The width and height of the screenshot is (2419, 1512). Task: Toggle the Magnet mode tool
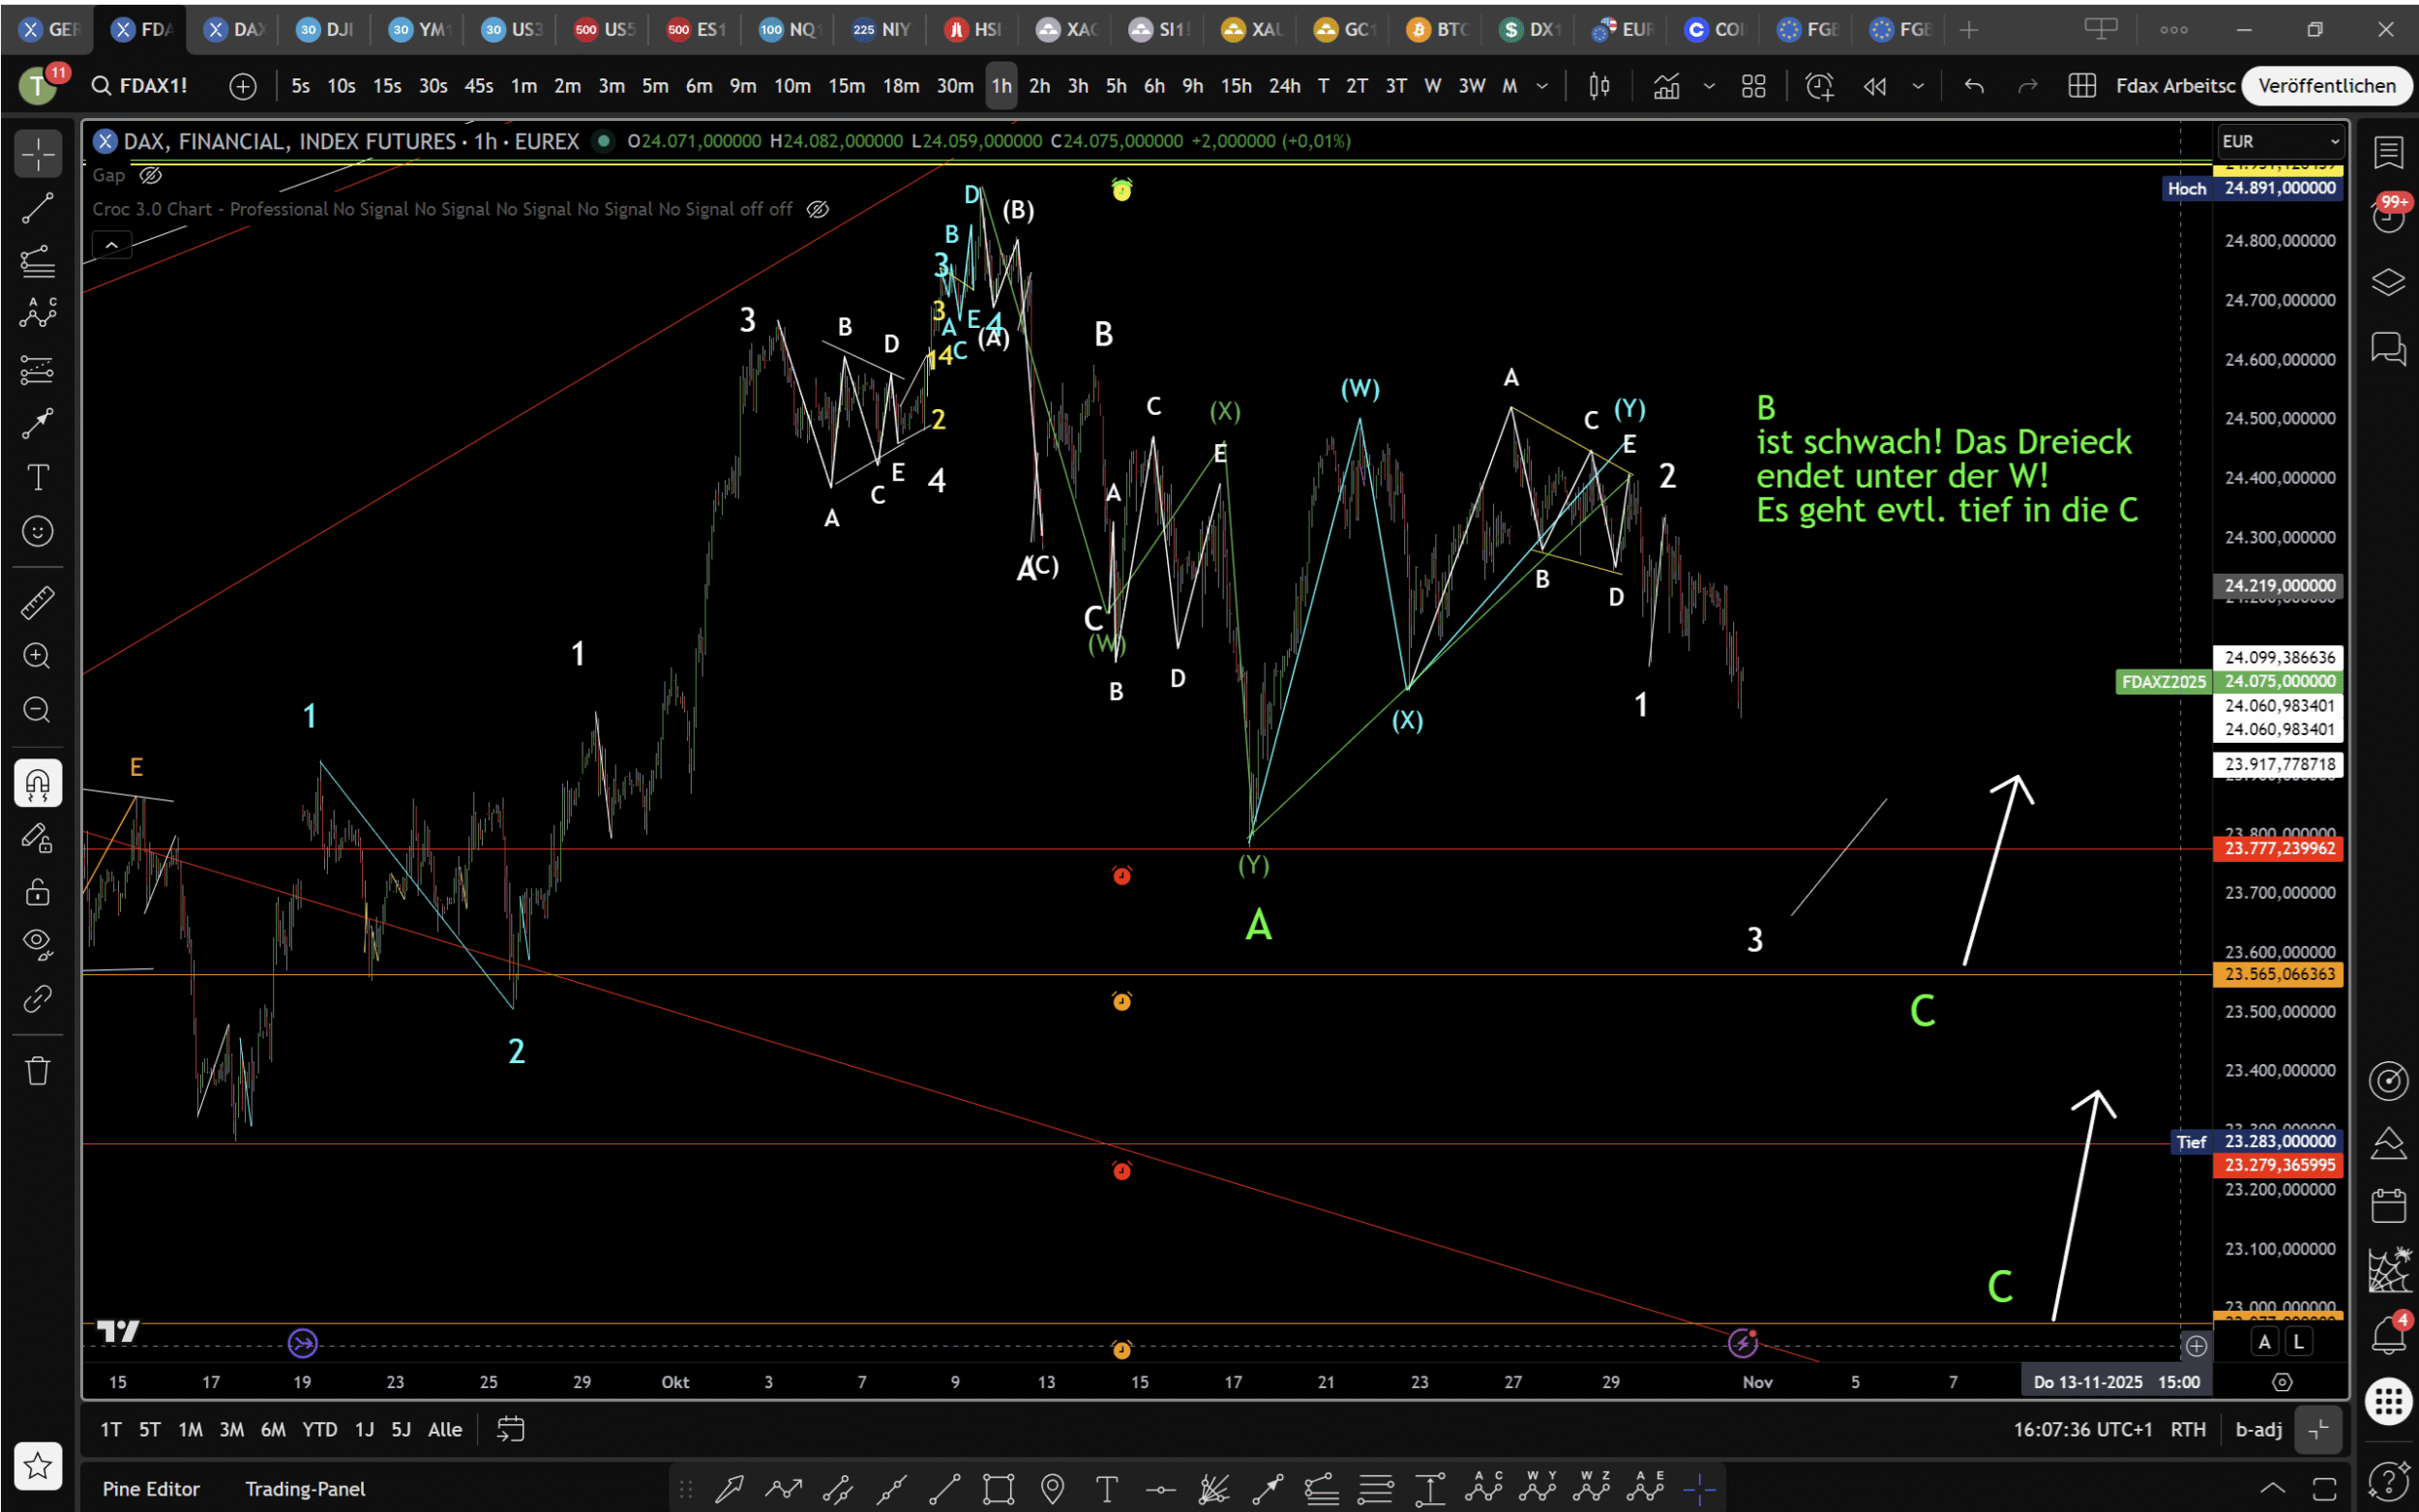[x=37, y=783]
